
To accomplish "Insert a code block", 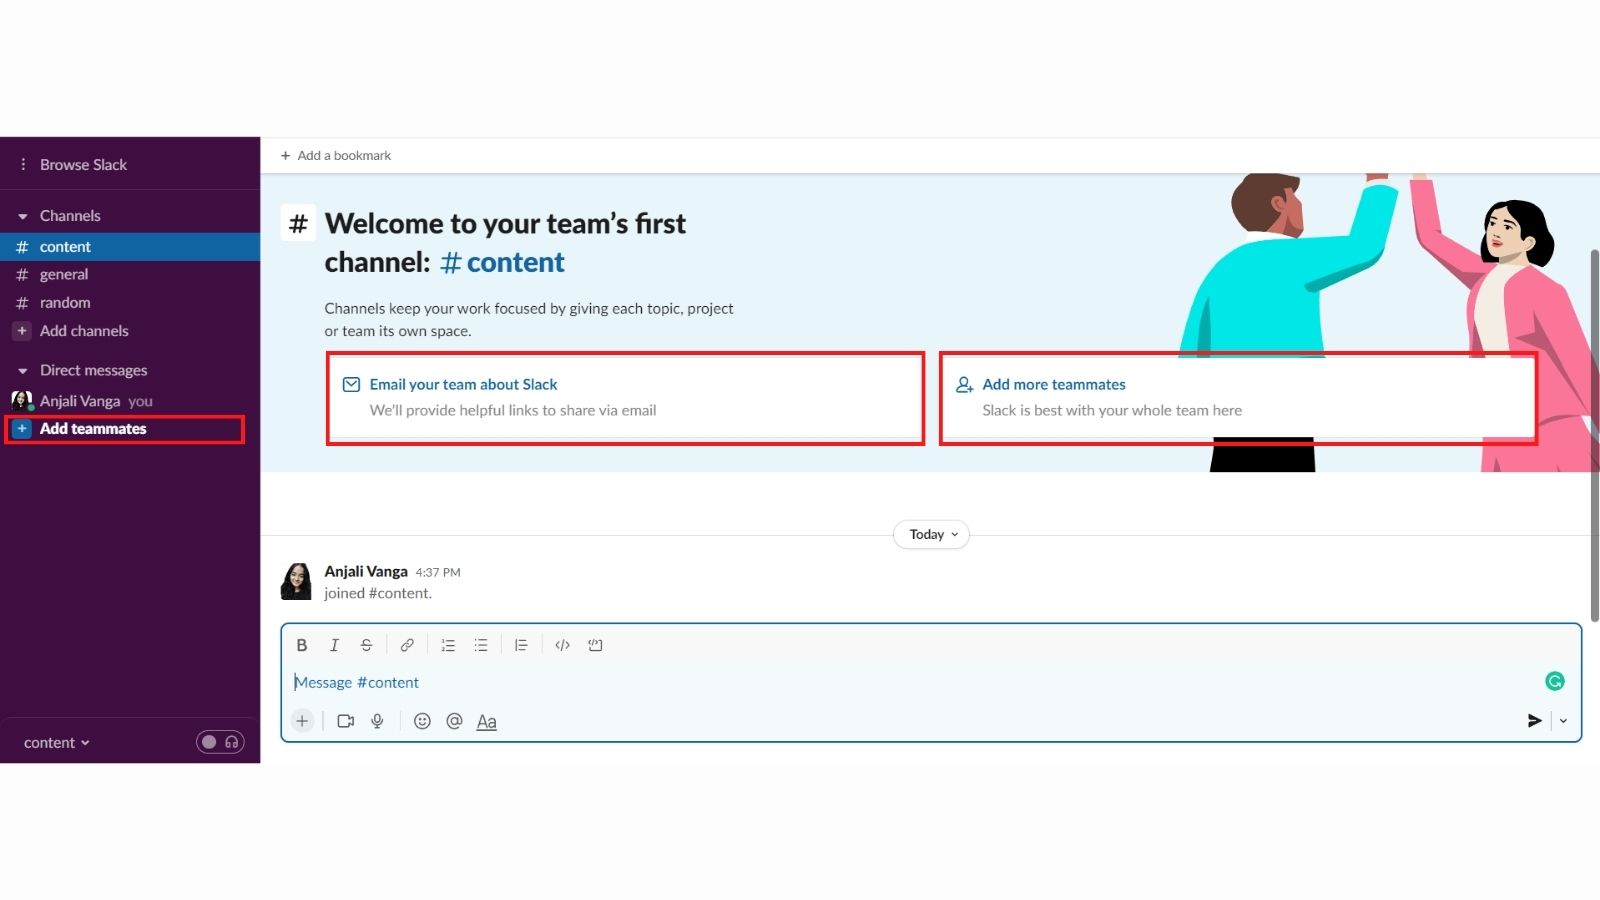I will tap(595, 645).
